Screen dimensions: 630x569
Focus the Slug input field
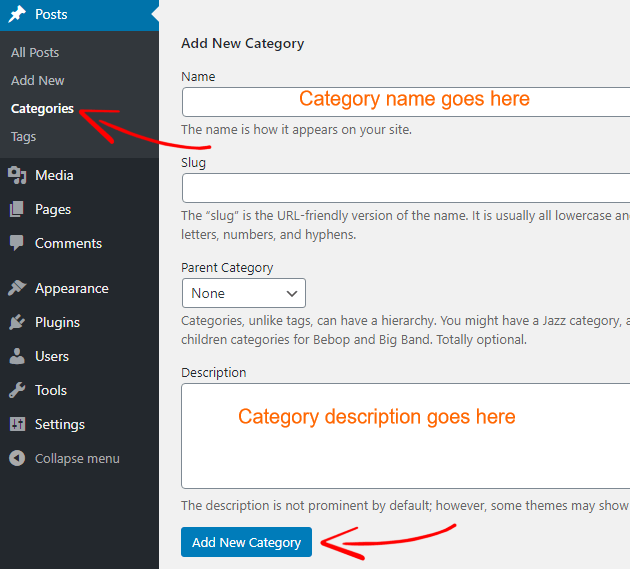click(406, 188)
